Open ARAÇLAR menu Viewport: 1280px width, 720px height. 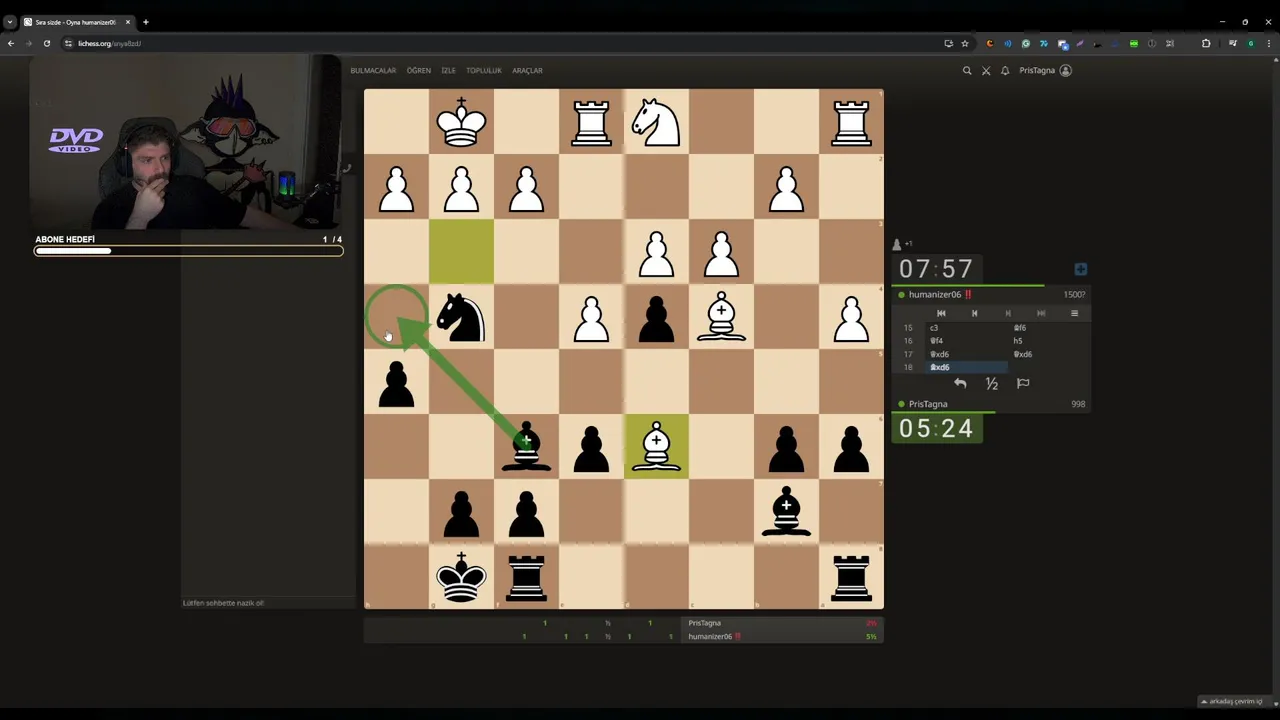[x=527, y=70]
